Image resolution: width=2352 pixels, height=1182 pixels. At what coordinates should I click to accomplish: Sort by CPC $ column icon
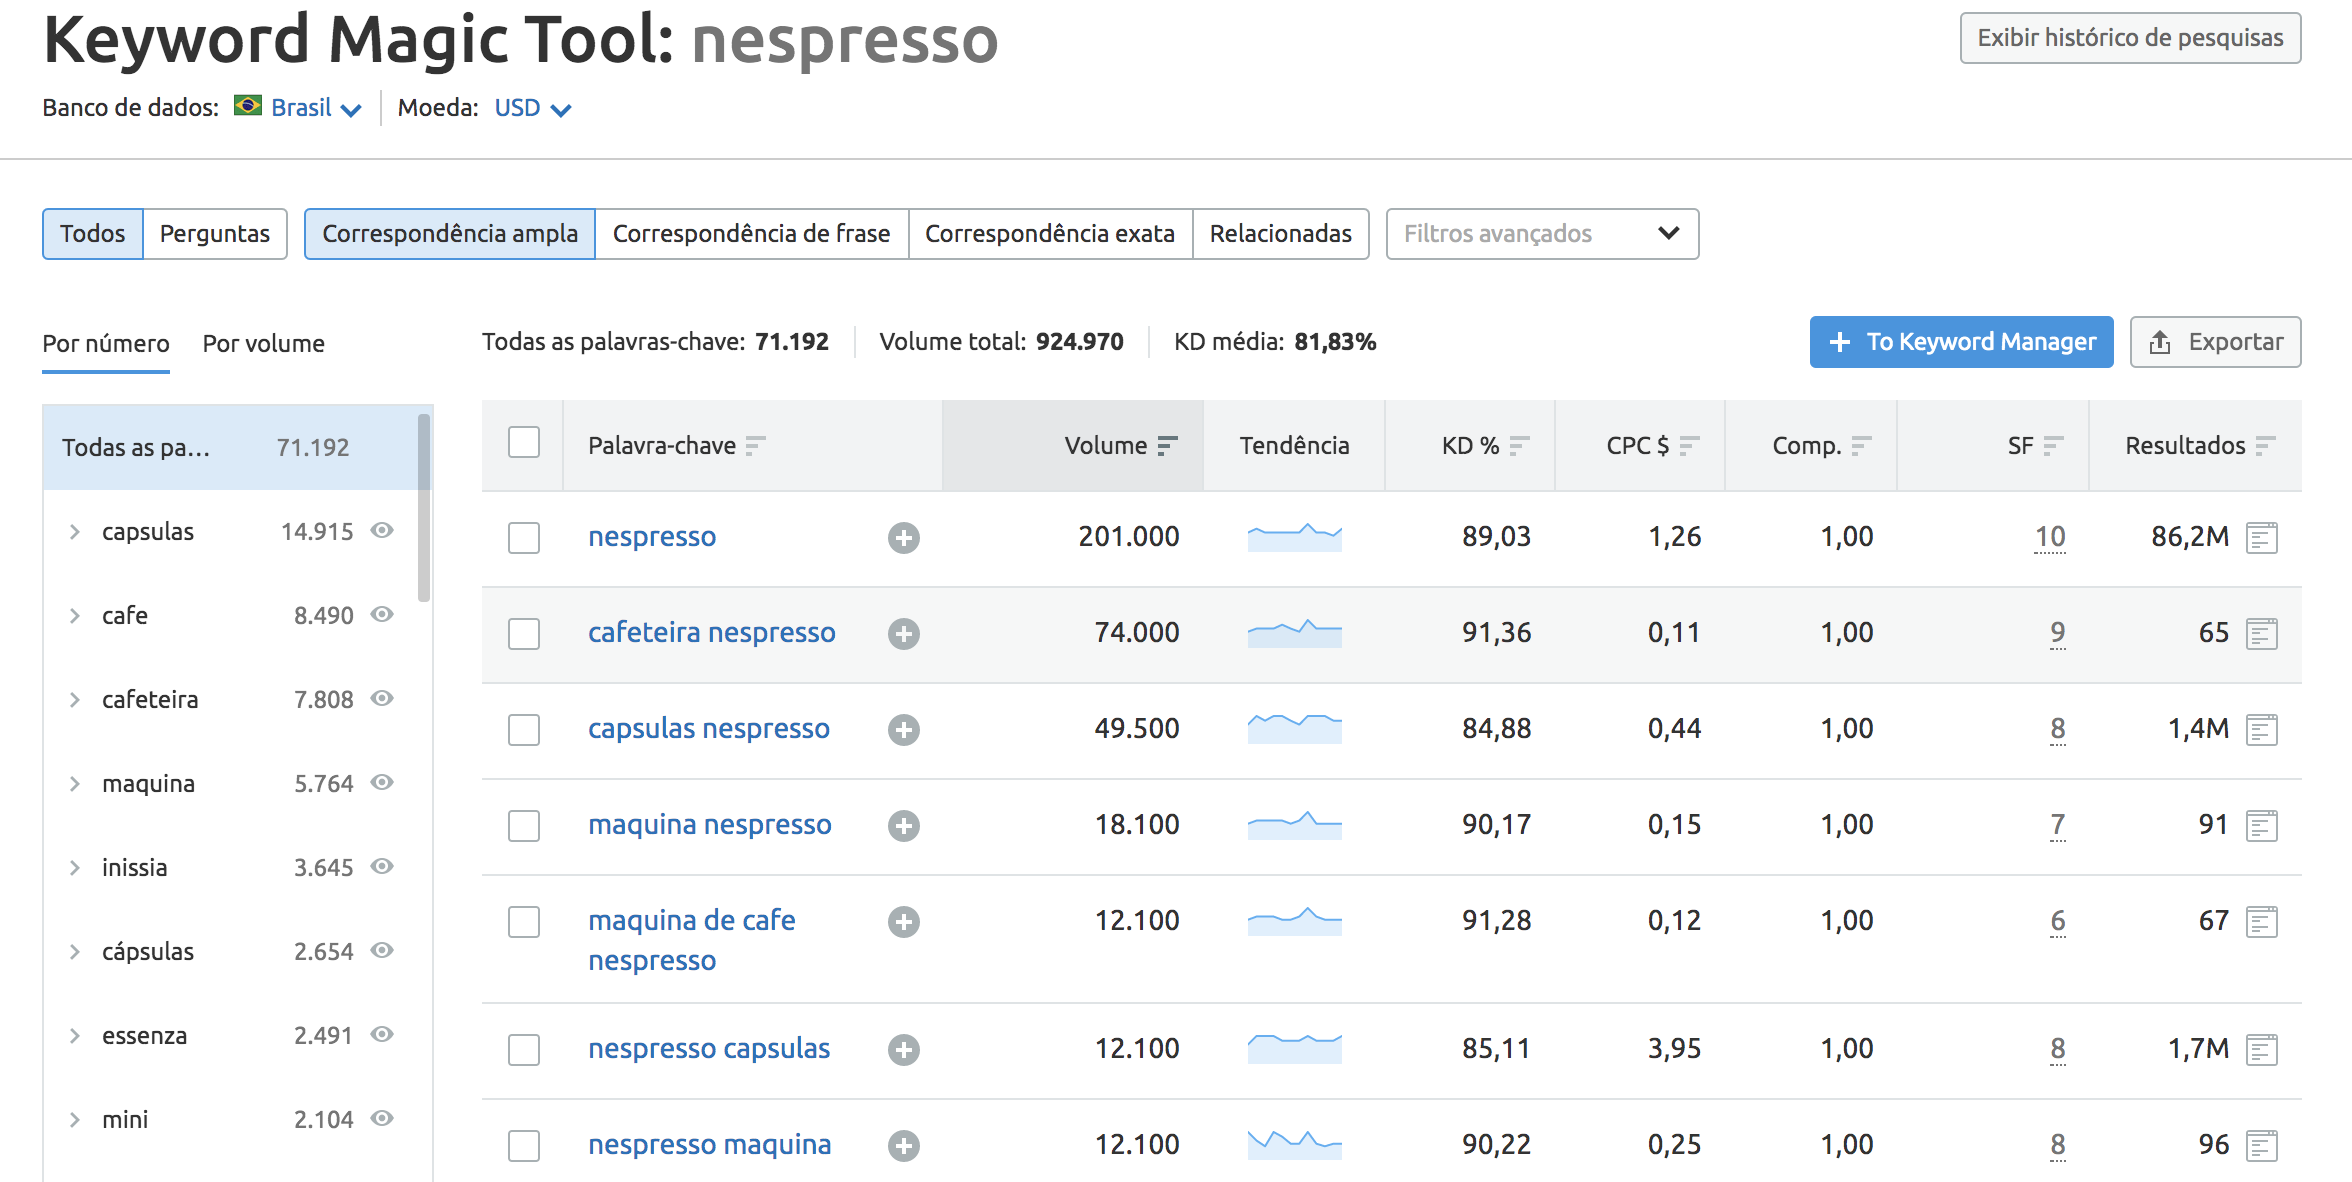(x=1690, y=446)
